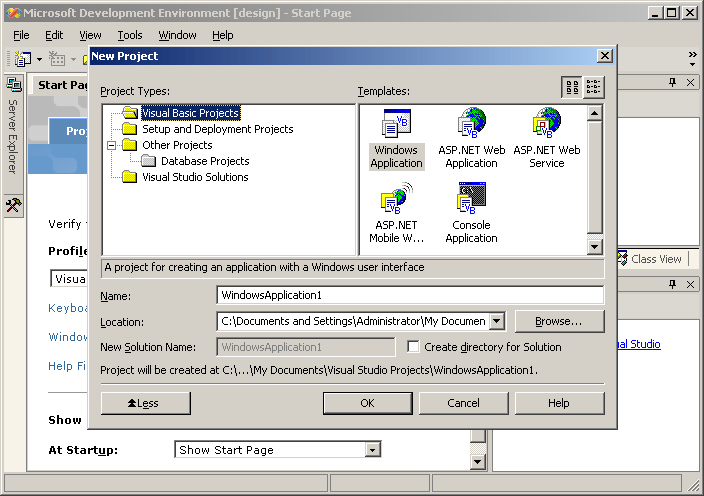
Task: Switch templates to large icons view
Action: click(x=572, y=87)
